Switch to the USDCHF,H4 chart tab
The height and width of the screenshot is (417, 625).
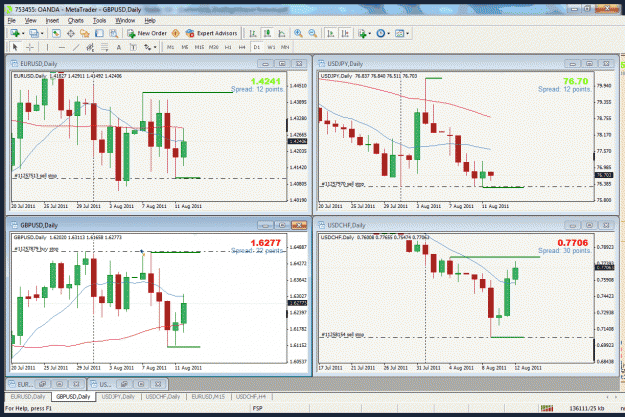(x=251, y=397)
